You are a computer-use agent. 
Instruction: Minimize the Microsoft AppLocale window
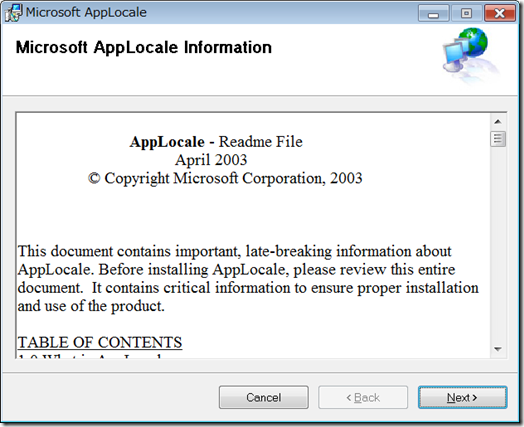click(x=433, y=14)
